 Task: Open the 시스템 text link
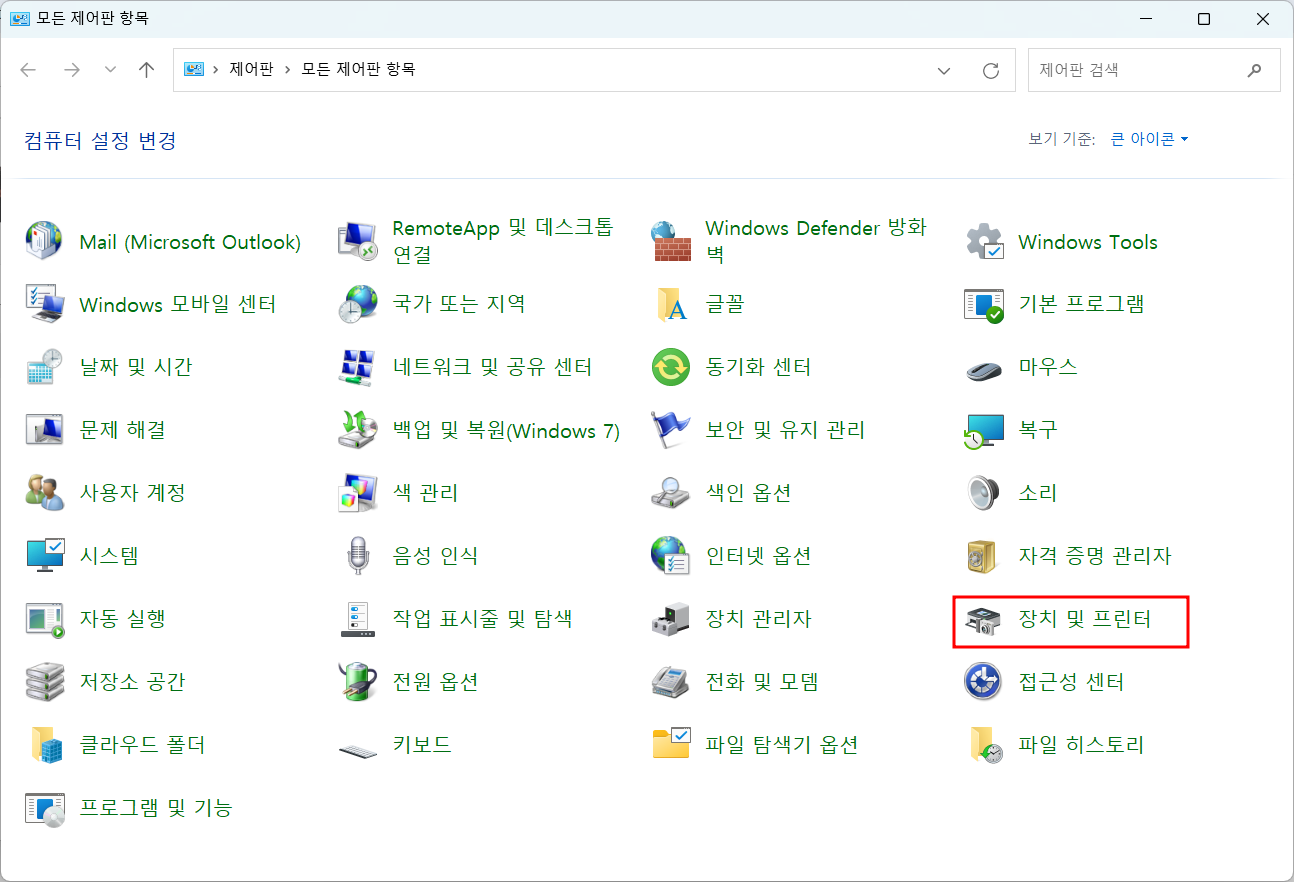pos(109,556)
